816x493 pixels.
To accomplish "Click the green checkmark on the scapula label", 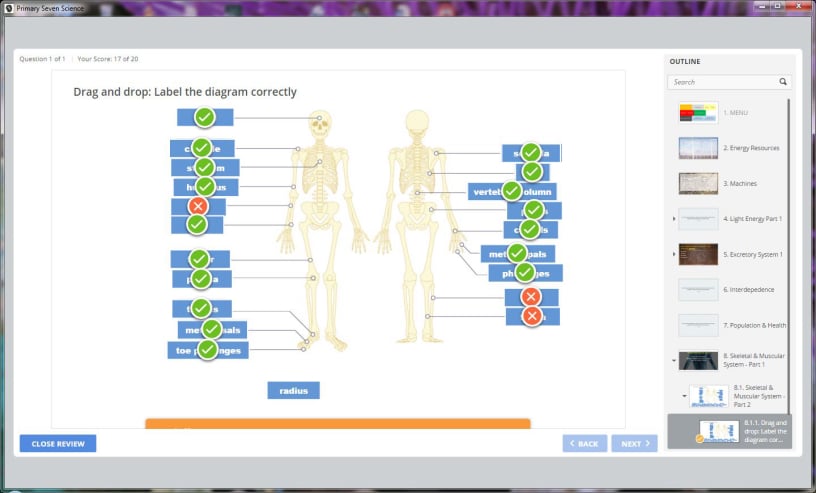I will coord(531,152).
